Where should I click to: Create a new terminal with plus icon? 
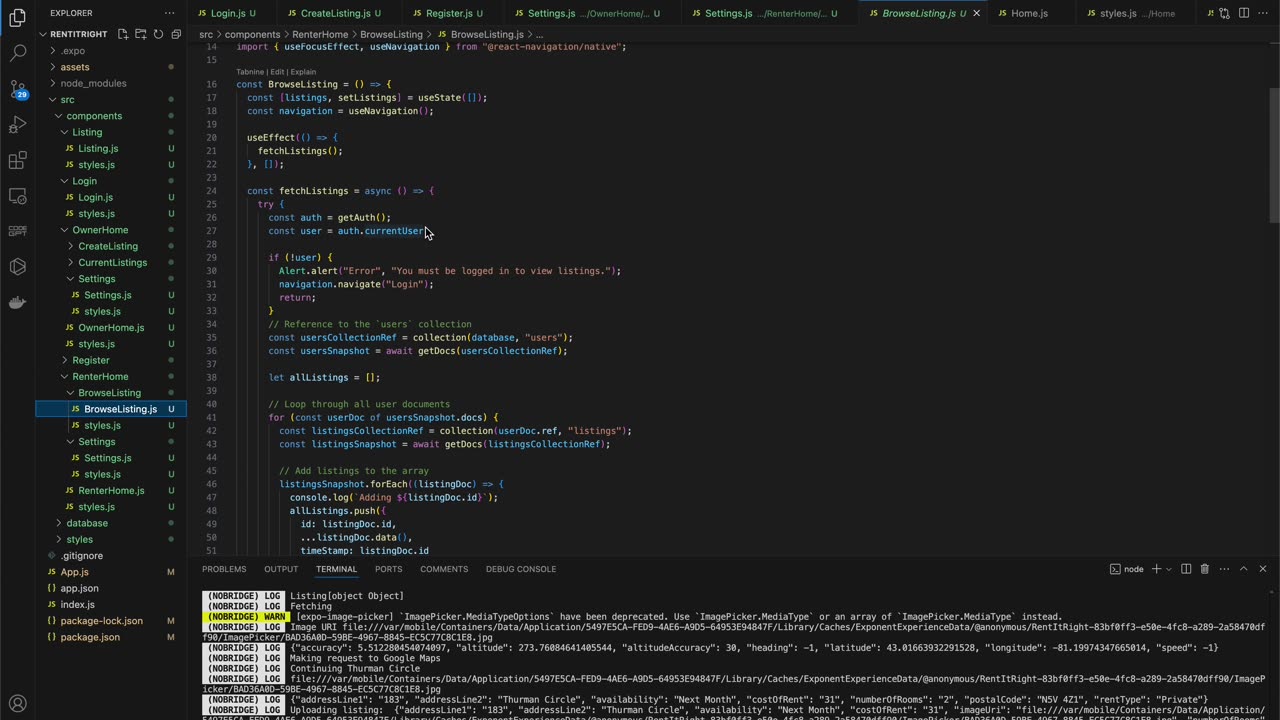click(x=1156, y=569)
